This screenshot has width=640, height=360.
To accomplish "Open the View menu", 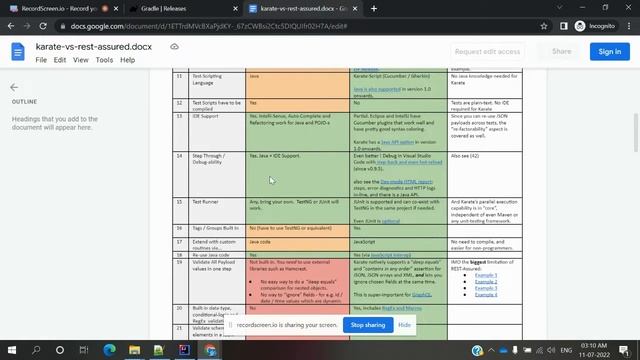I will pyautogui.click(x=81, y=60).
